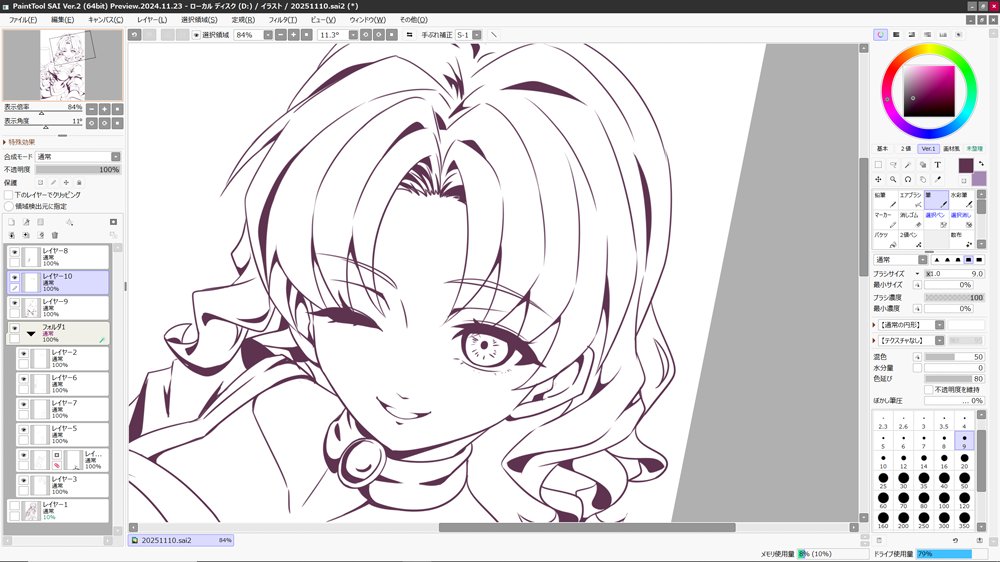This screenshot has width=1000, height=562.
Task: Open the ファイル(F) menu
Action: [23, 20]
